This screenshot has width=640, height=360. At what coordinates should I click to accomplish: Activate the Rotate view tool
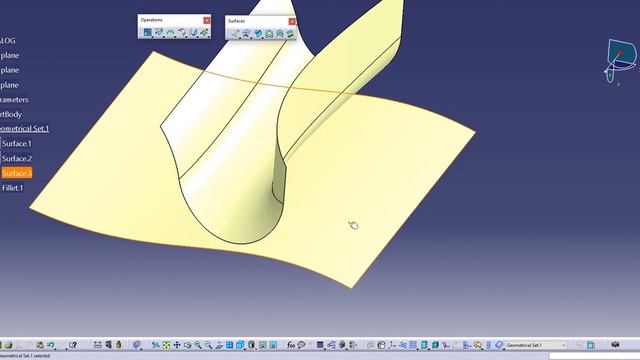tap(187, 345)
